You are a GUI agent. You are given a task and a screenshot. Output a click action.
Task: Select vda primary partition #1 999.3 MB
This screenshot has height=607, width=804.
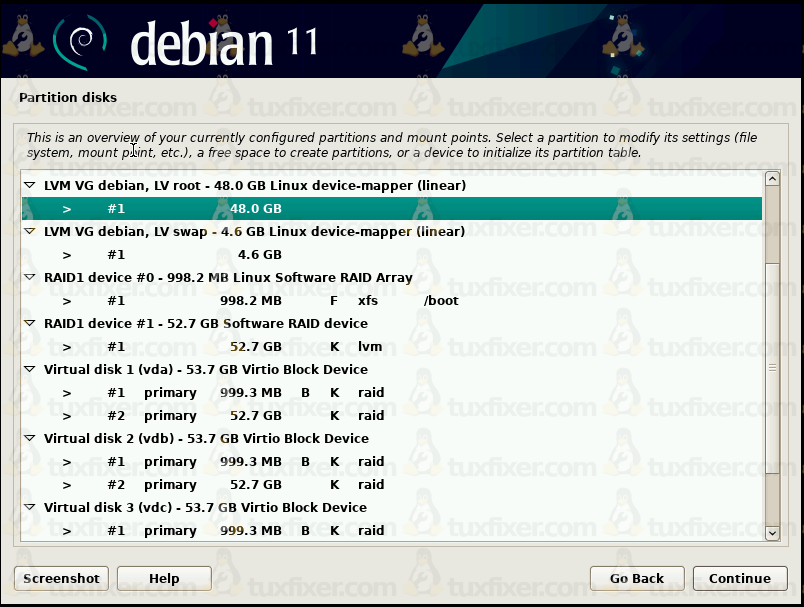[x=390, y=393]
